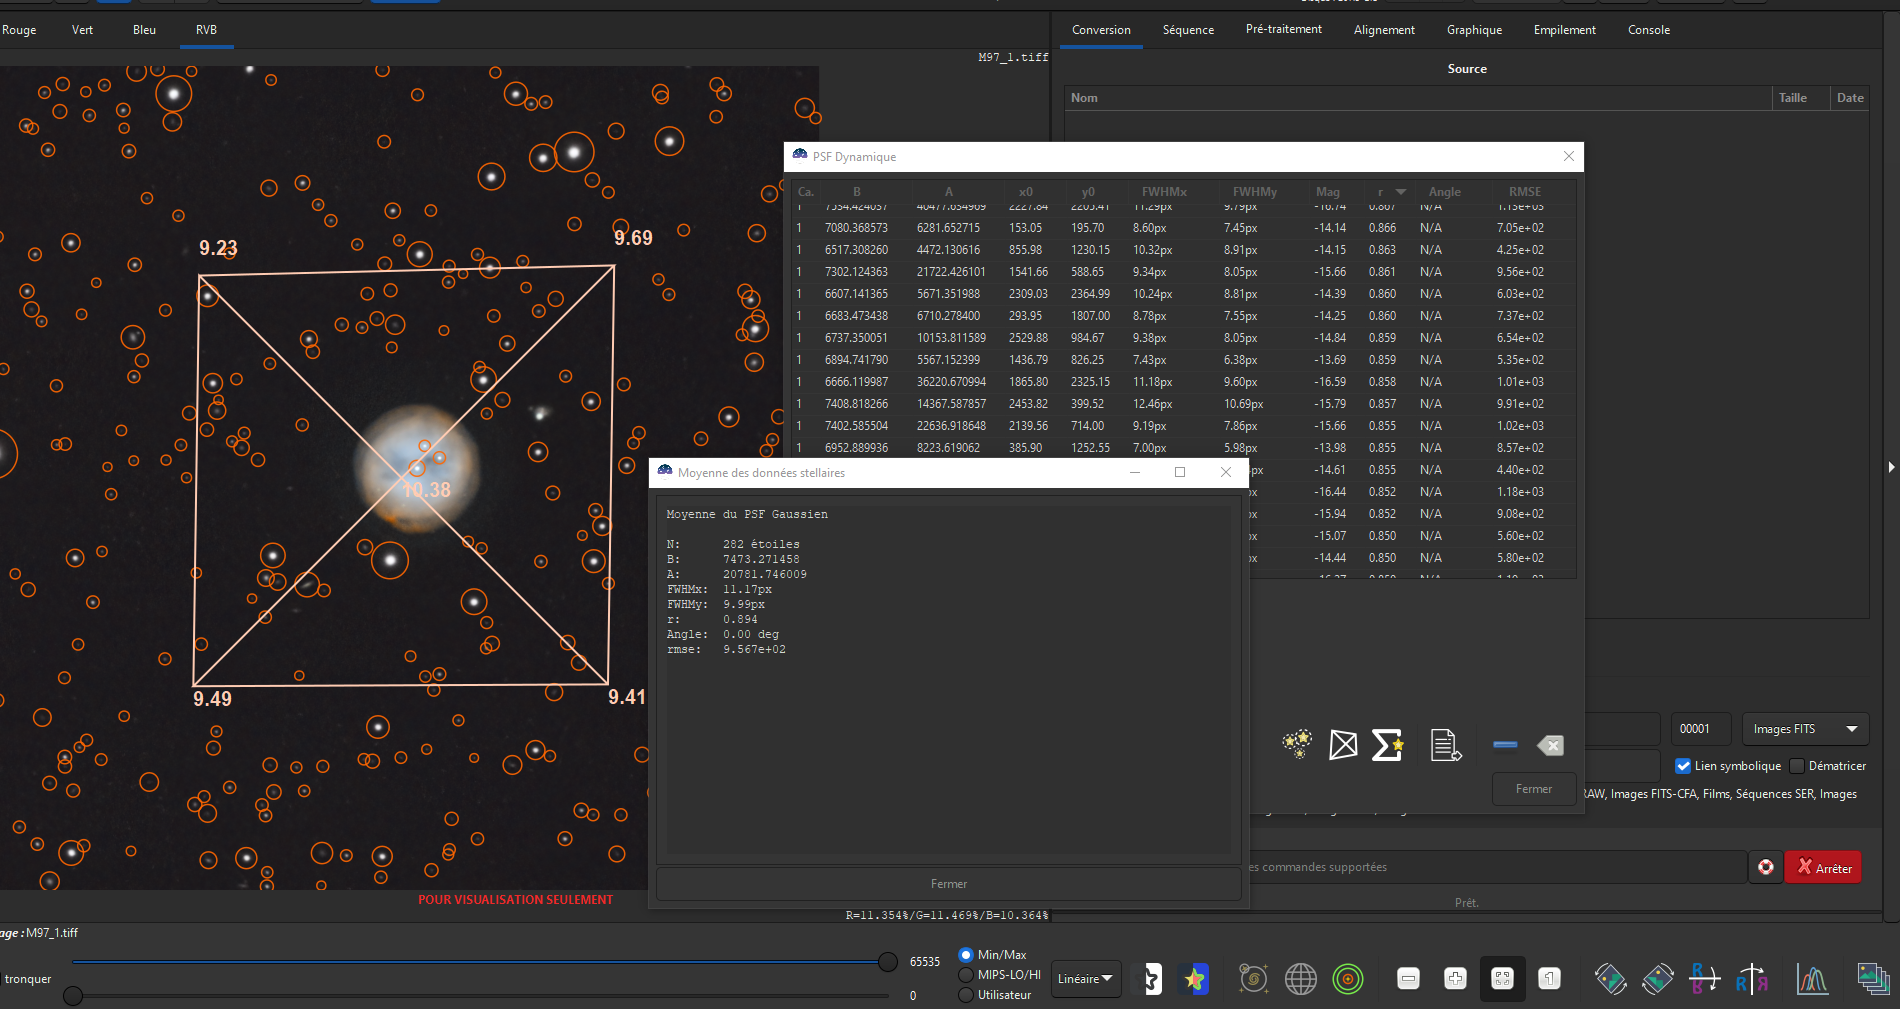Click the star detection icon in PSF Dynamique

pyautogui.click(x=1297, y=744)
